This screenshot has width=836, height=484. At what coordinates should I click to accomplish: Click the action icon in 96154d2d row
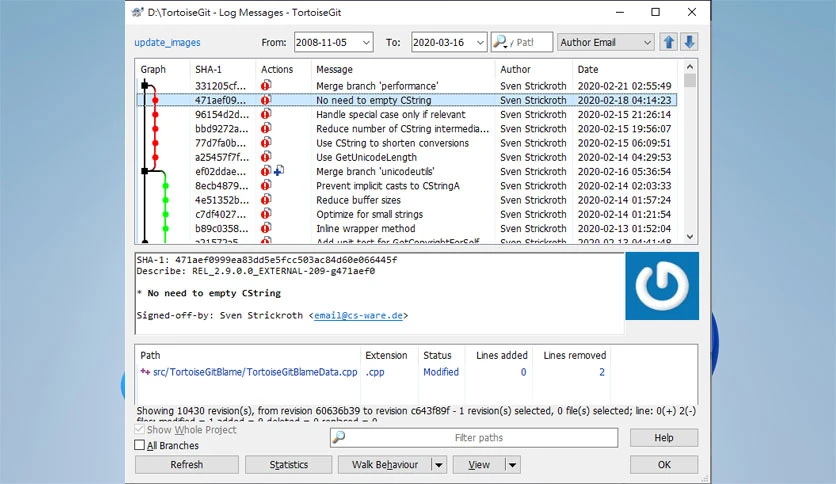click(266, 114)
